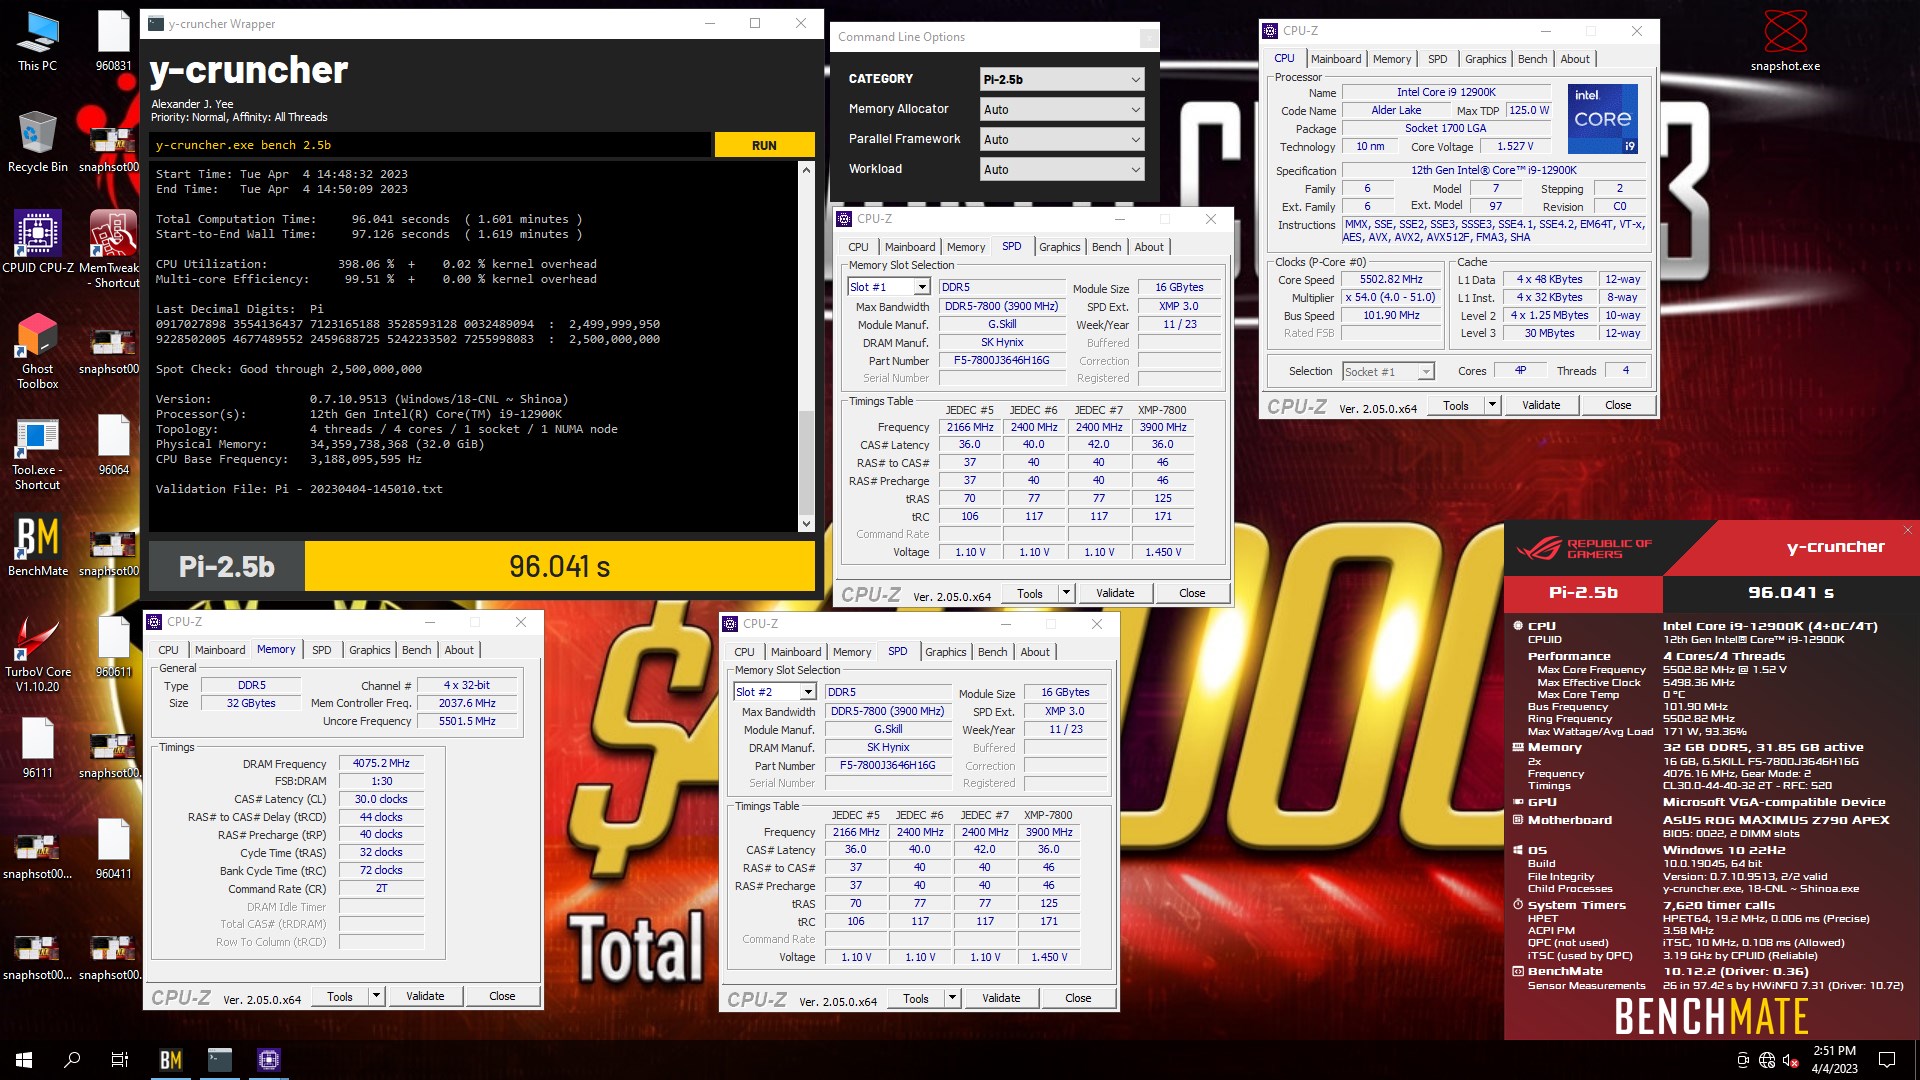
Task: Open Slot #2 memory slot dropdown
Action: click(x=775, y=692)
